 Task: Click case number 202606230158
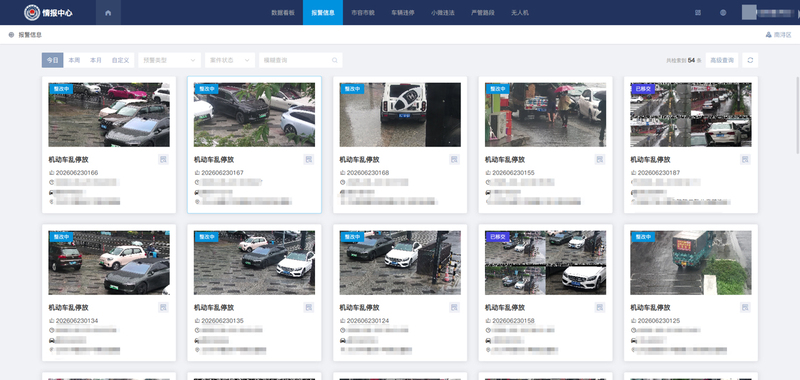[513, 321]
